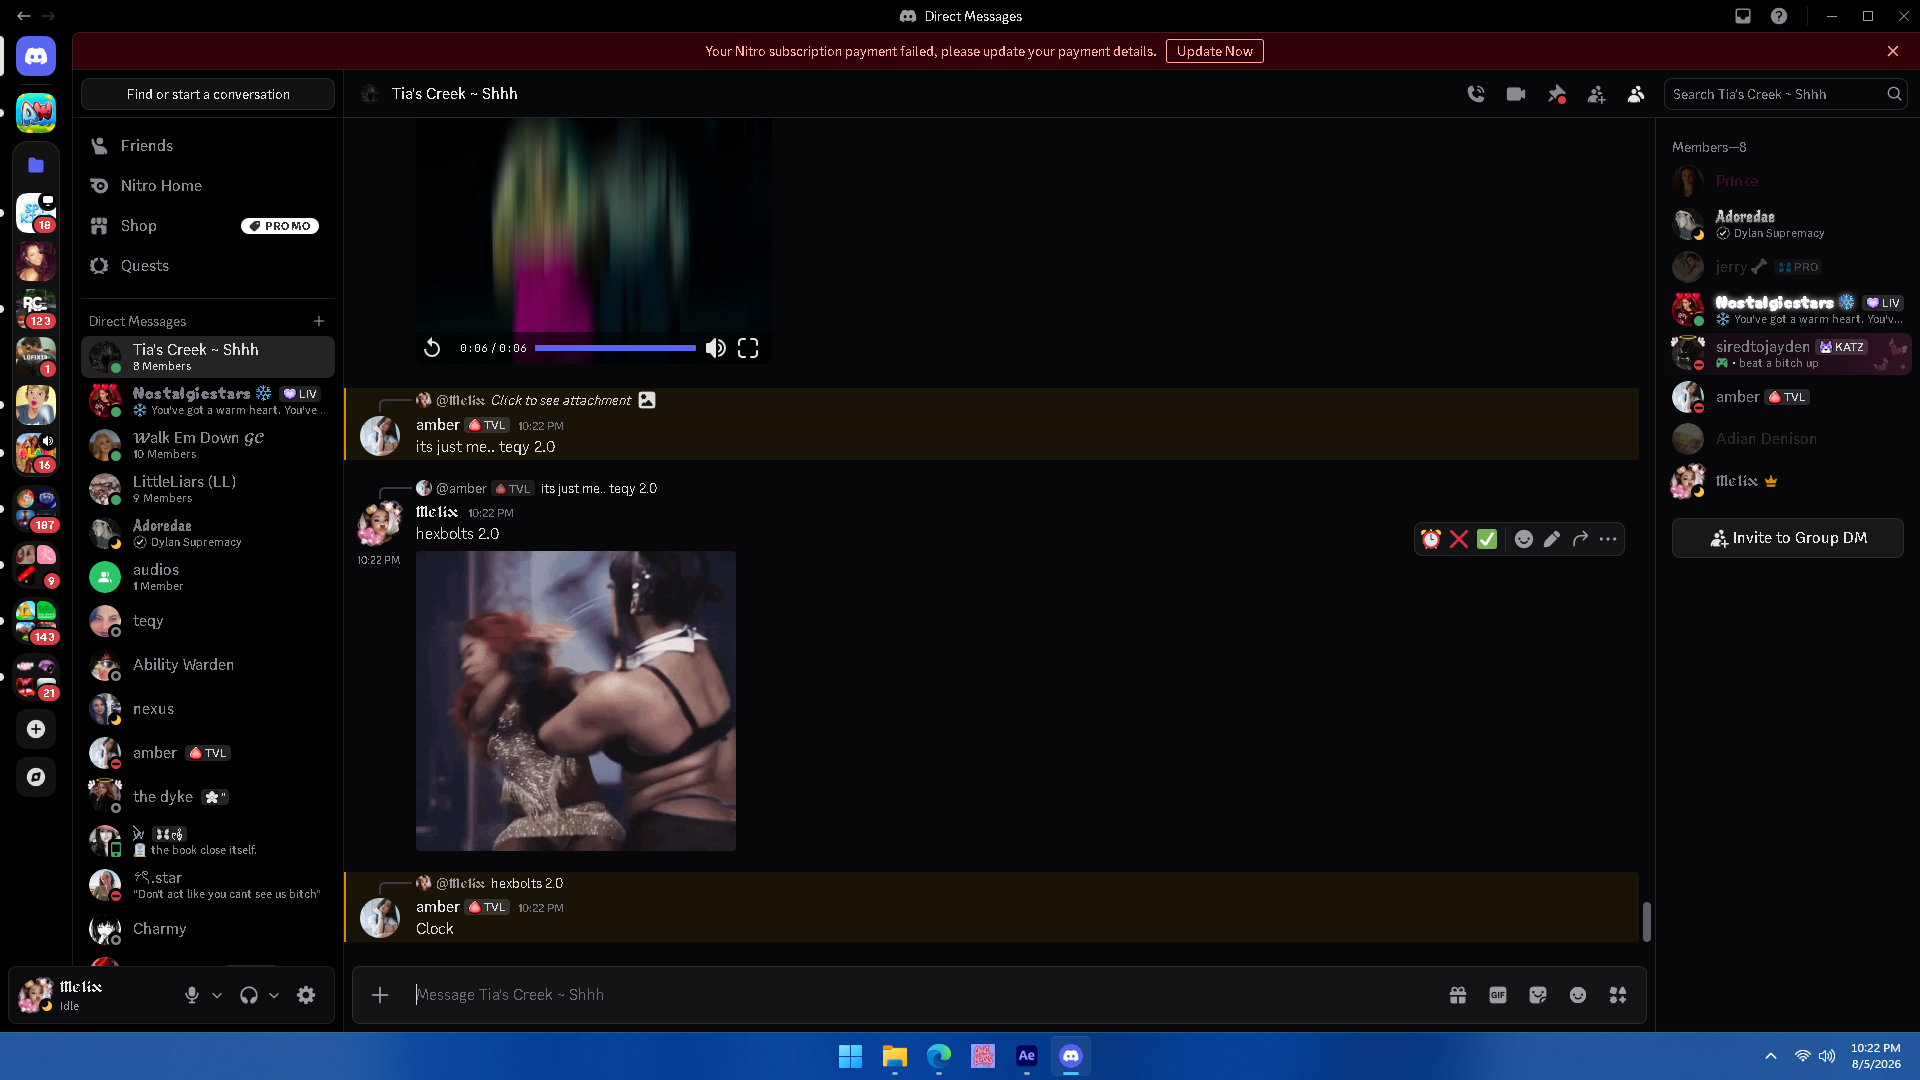Viewport: 1920px width, 1080px height.
Task: Start a voice call in the group DM
Action: (x=1476, y=94)
